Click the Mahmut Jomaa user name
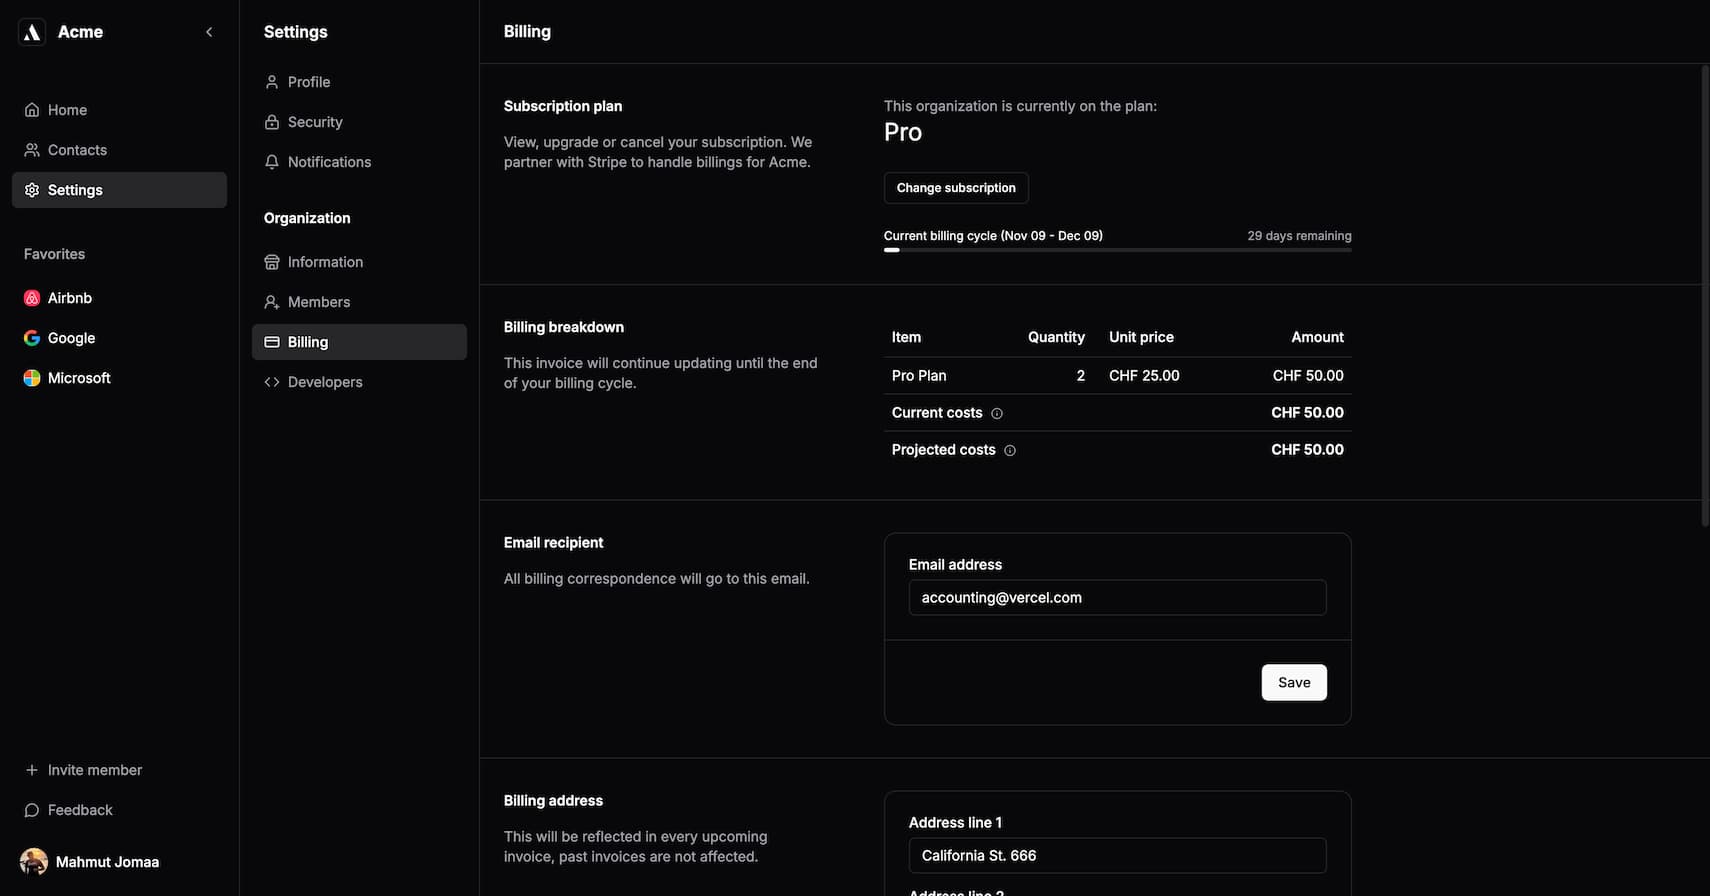The height and width of the screenshot is (896, 1710). tap(107, 862)
